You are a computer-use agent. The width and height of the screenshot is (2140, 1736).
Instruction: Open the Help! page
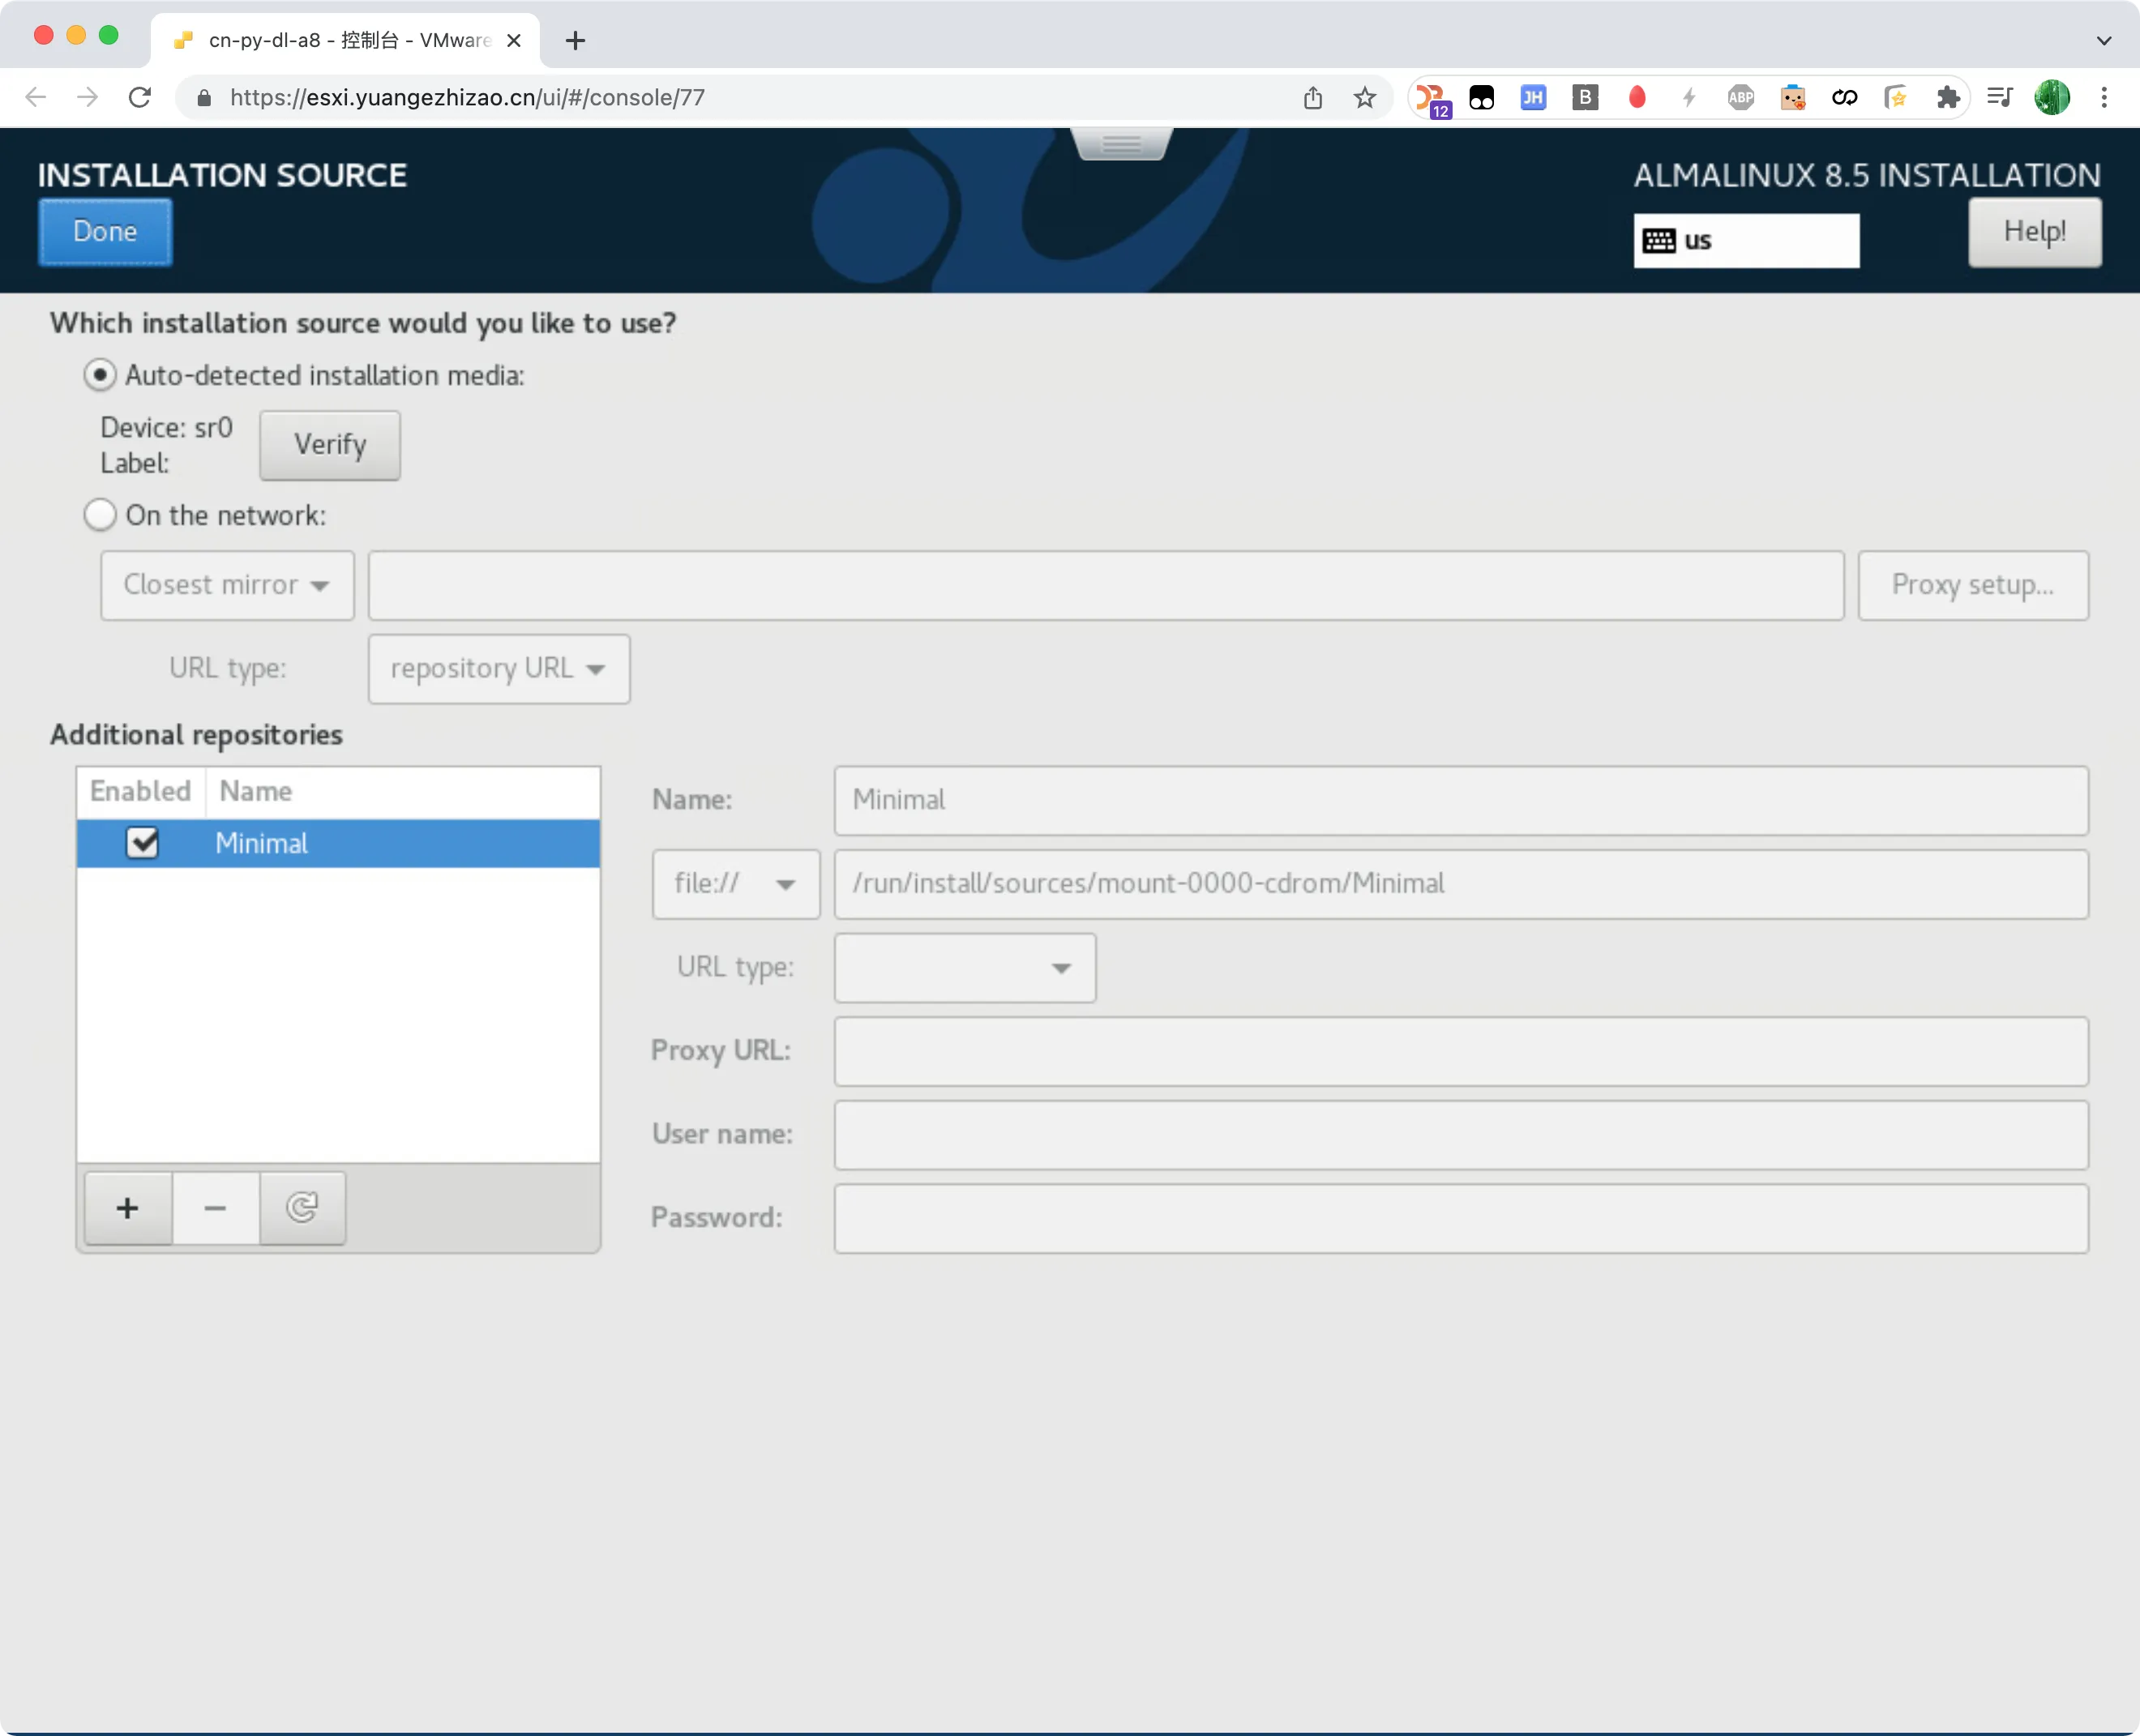click(2034, 232)
